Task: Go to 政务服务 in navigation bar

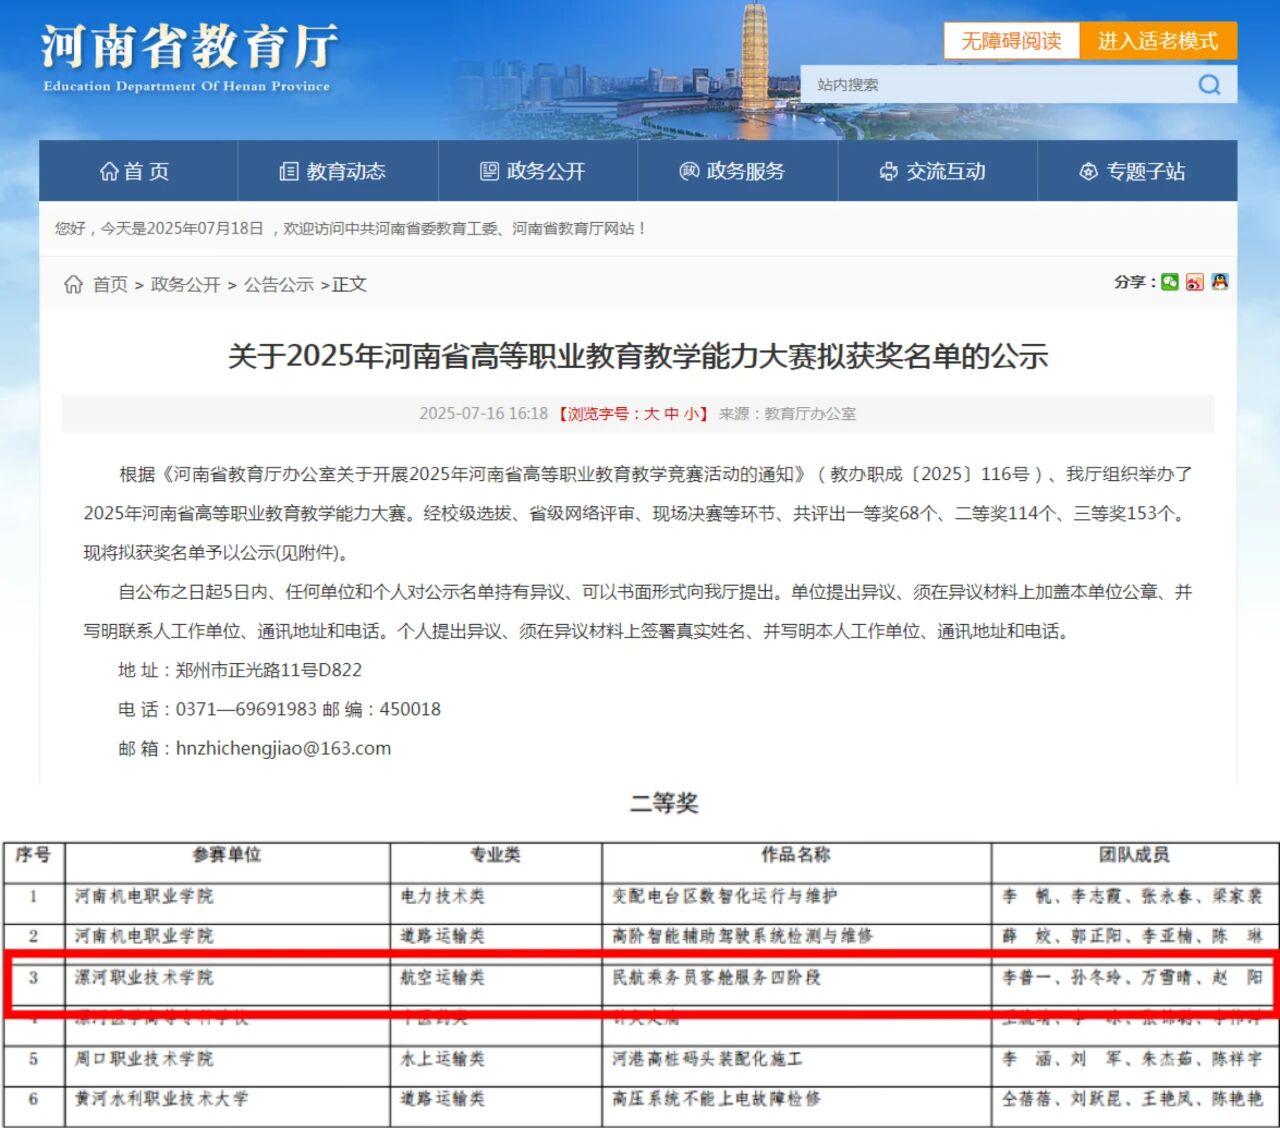Action: [x=733, y=171]
